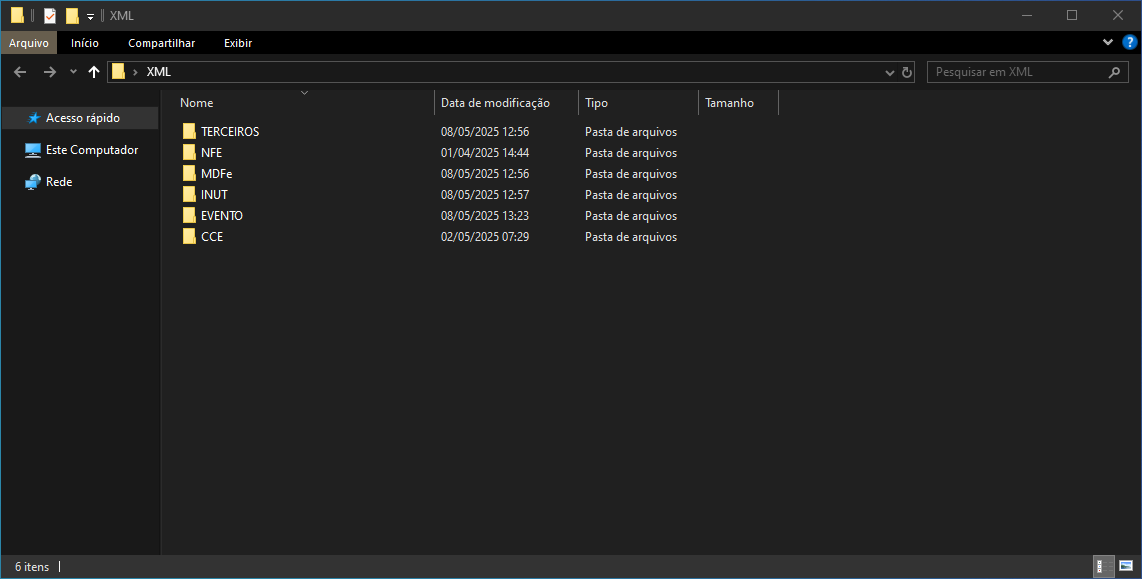The width and height of the screenshot is (1142, 579).
Task: Click the Pesquisar em XML search field
Action: 1015,72
